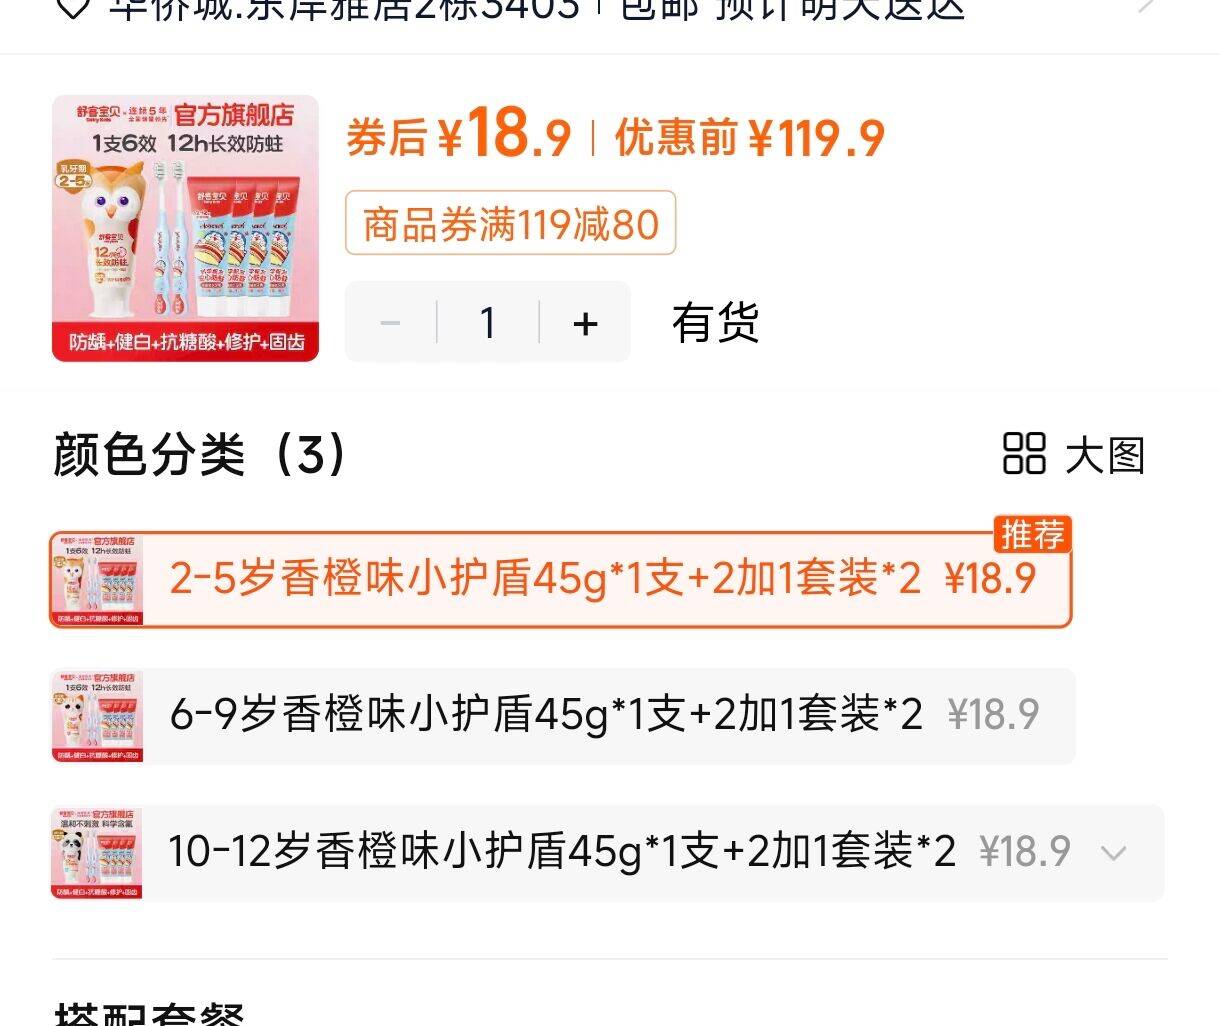The image size is (1220, 1026).
Task: Open the 商品券满119减80 coupon tag
Action: 511,223
